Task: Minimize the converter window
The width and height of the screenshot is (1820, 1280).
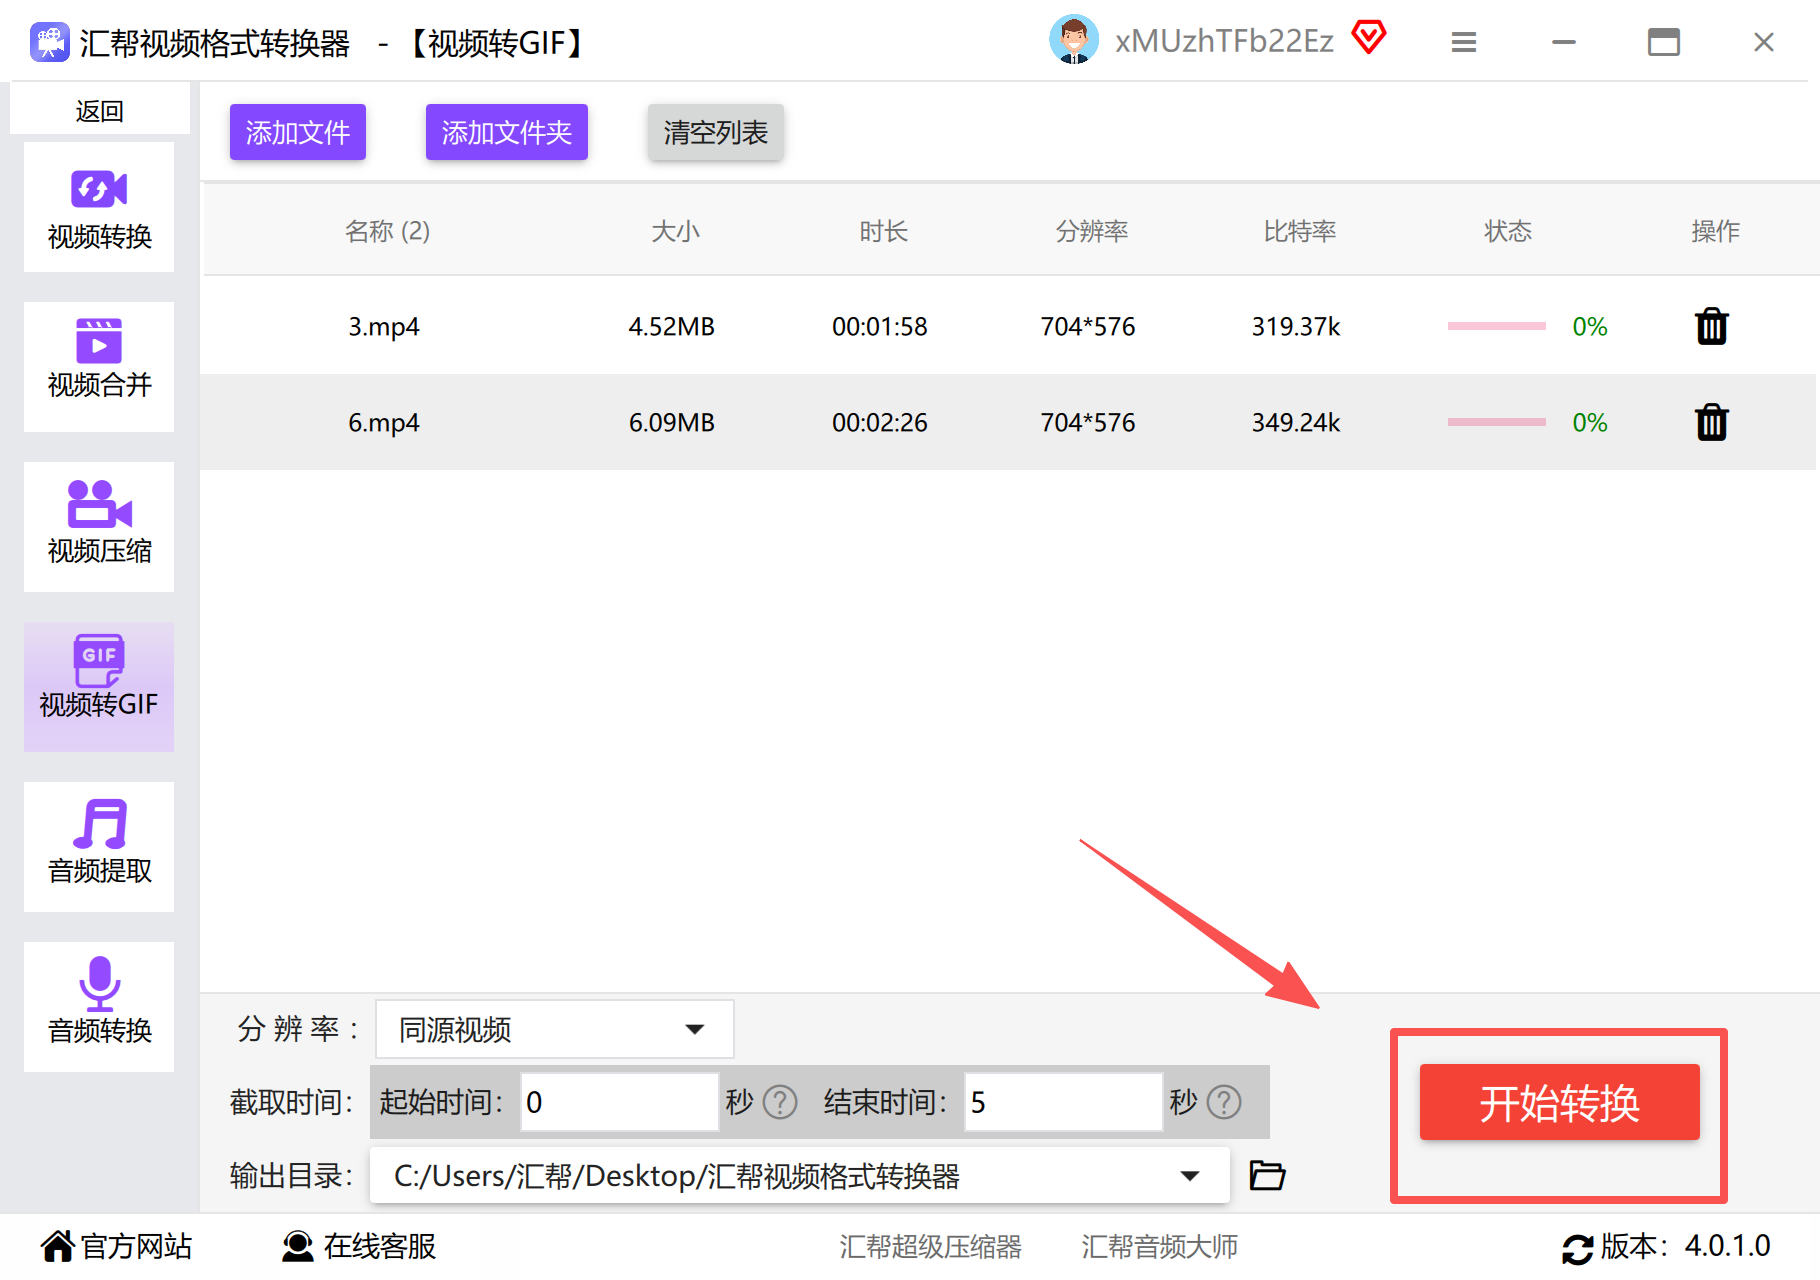Action: (x=1564, y=42)
